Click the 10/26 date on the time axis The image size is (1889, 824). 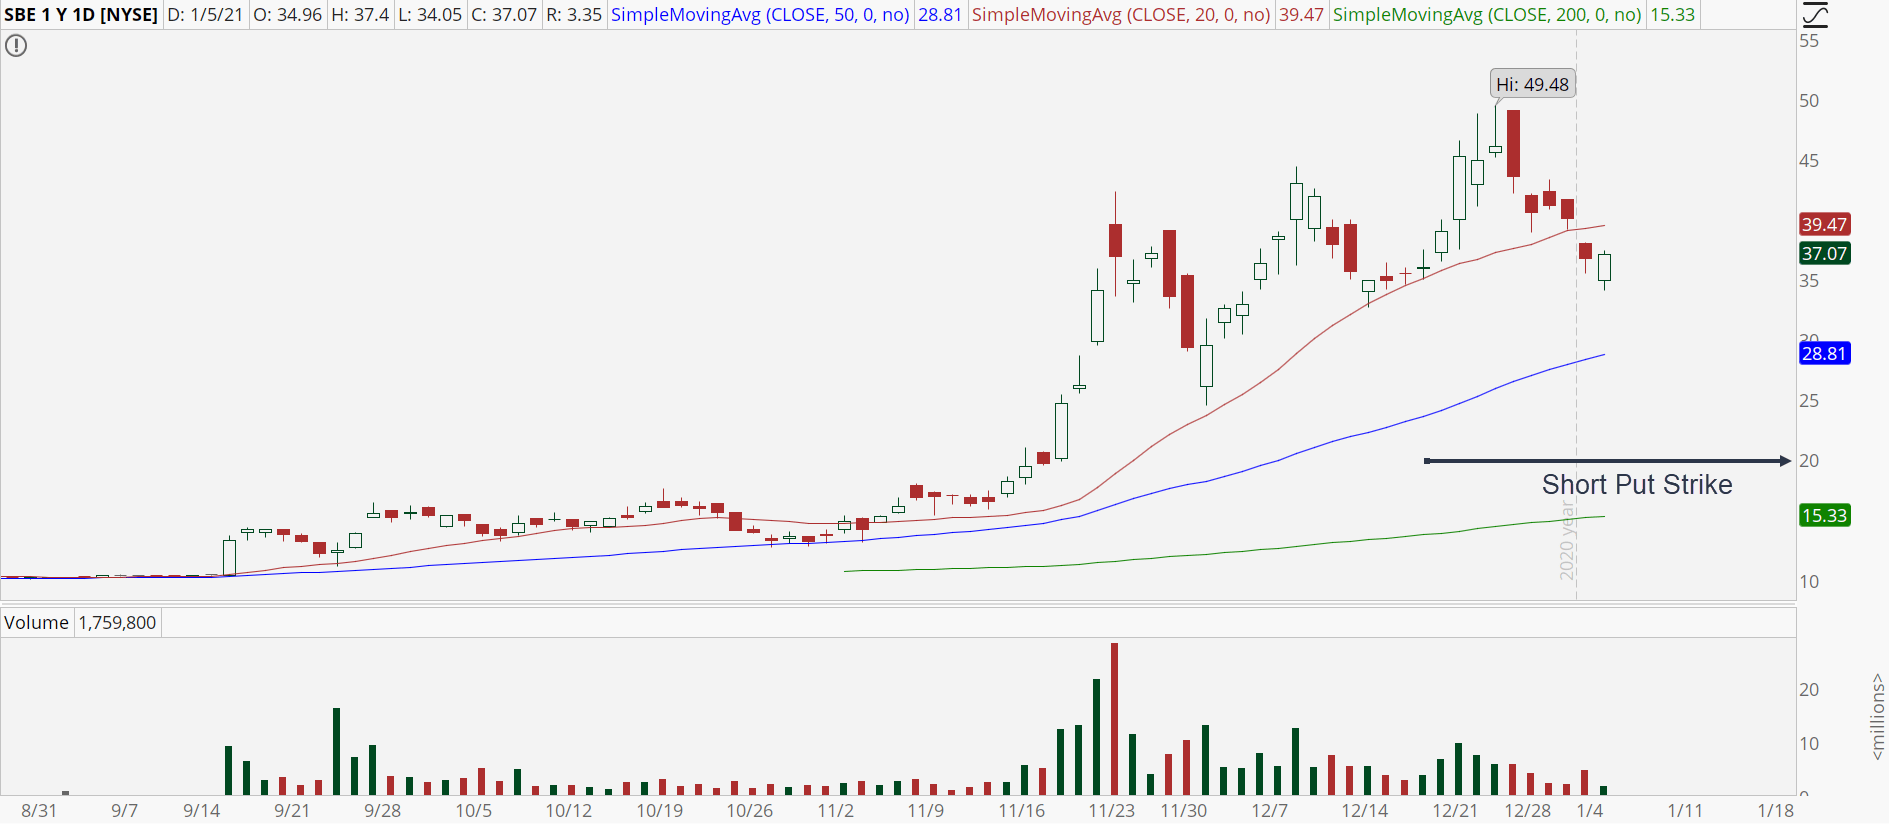click(x=750, y=810)
